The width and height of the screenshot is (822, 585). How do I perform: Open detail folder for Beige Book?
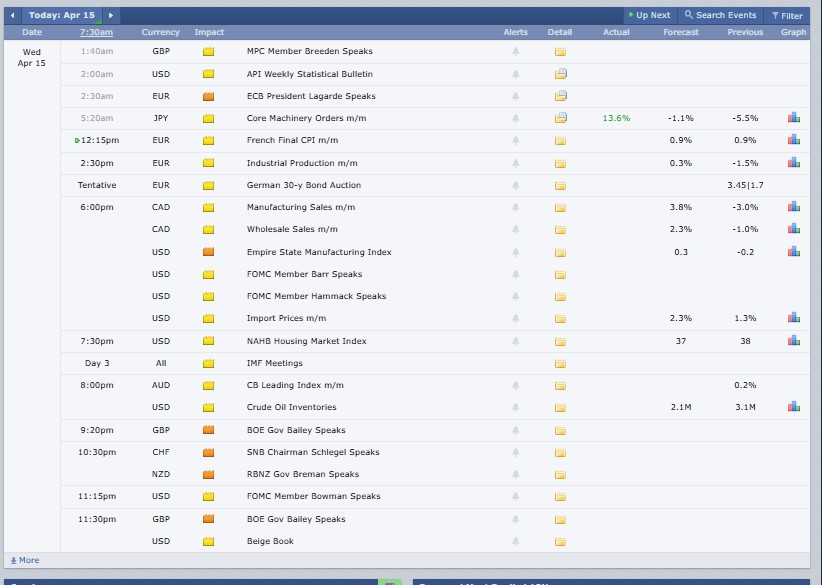click(x=560, y=541)
